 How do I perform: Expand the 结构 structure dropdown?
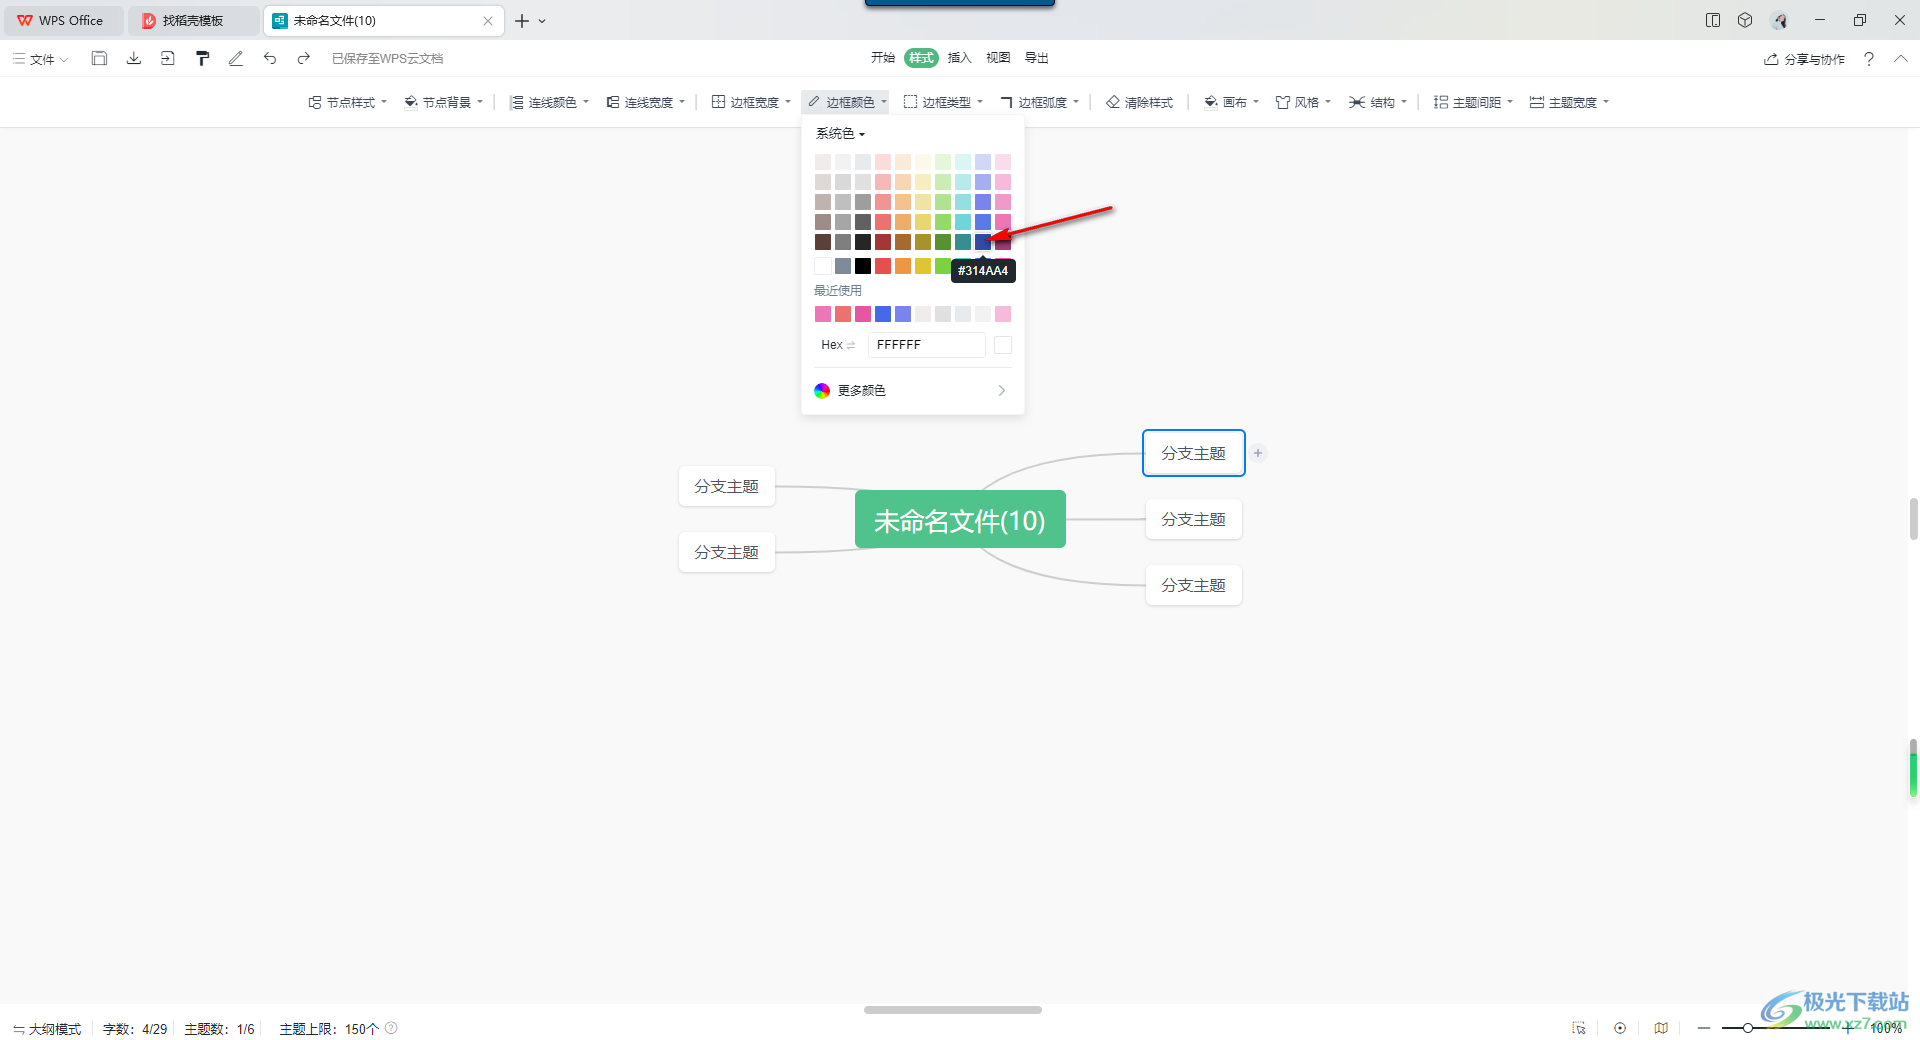tap(1377, 102)
